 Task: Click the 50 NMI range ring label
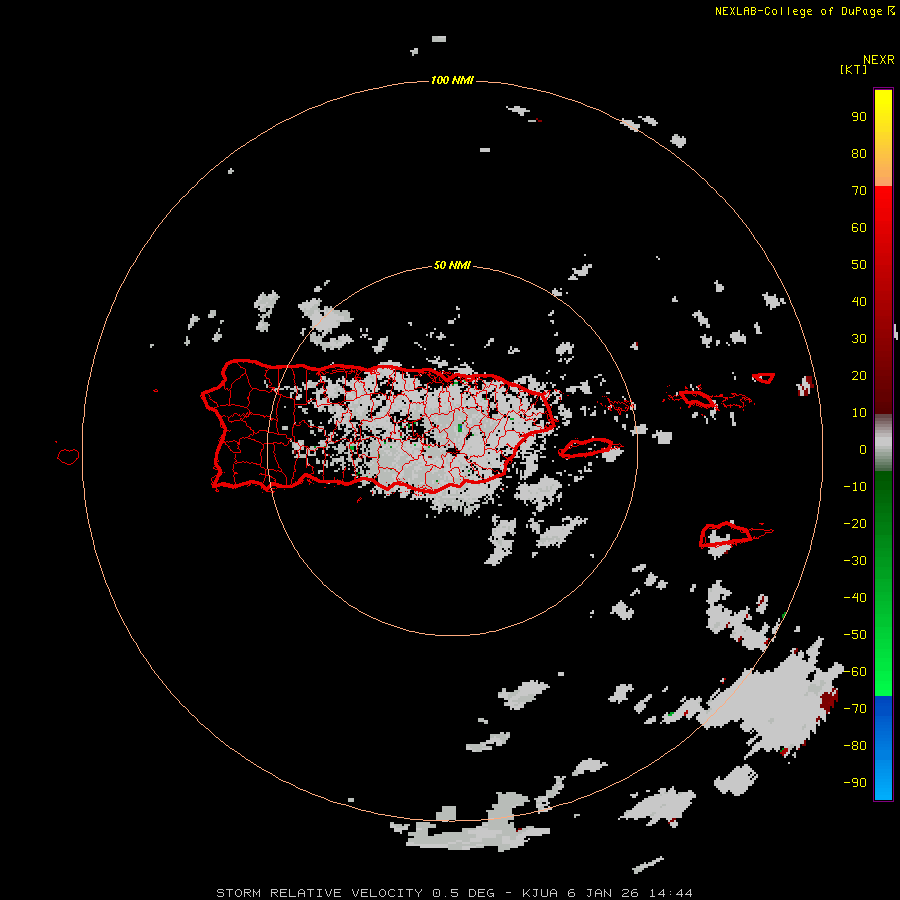tap(452, 265)
